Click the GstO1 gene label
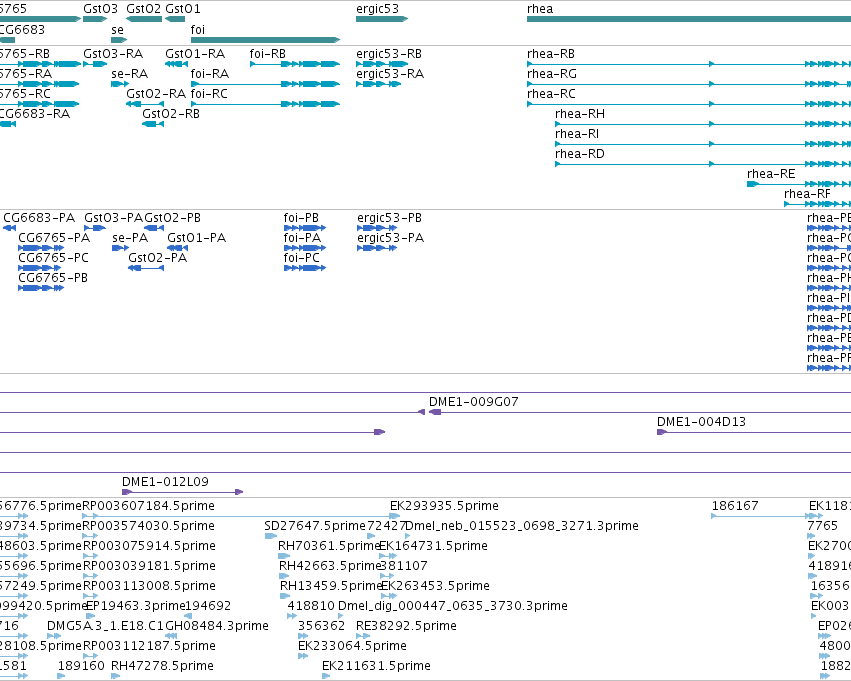The image size is (851, 681). 182,9
